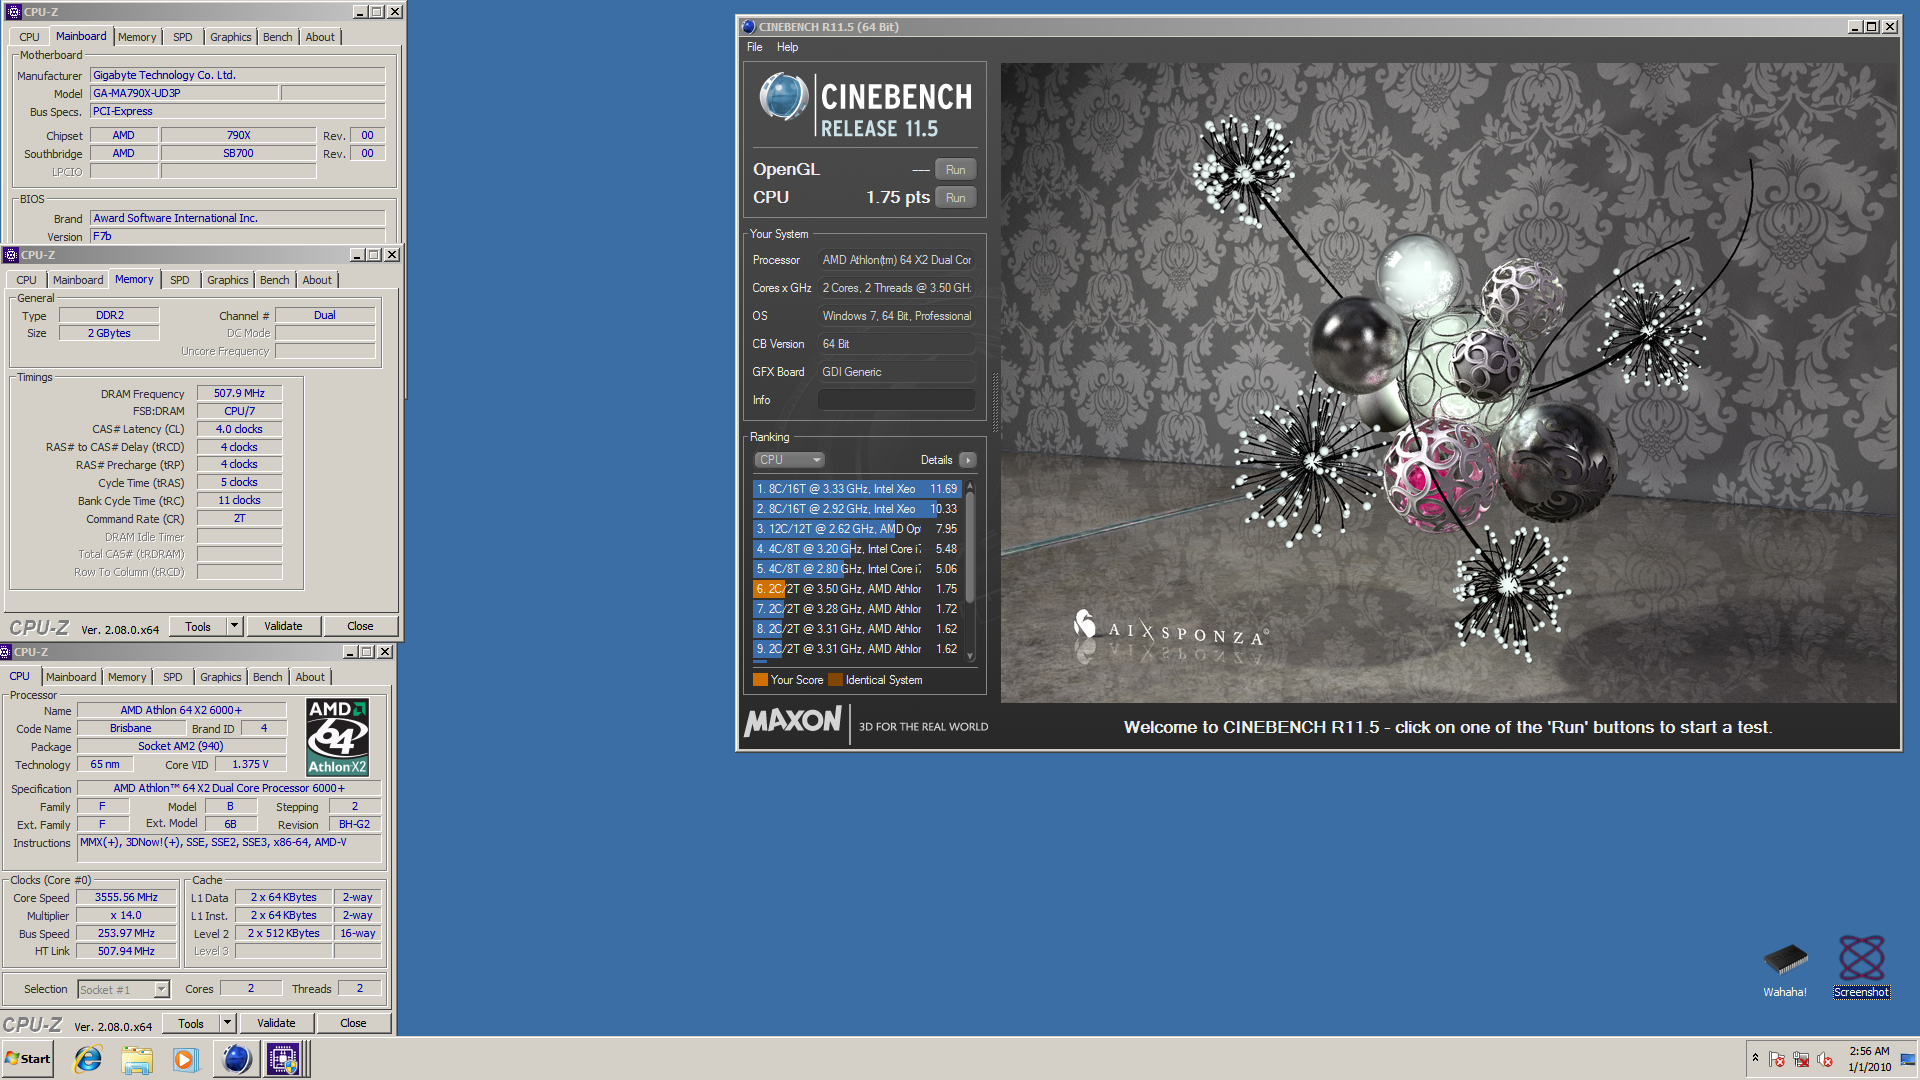Viewport: 1920px width, 1080px height.
Task: Open Windows Media Player from taskbar
Action: tap(185, 1059)
